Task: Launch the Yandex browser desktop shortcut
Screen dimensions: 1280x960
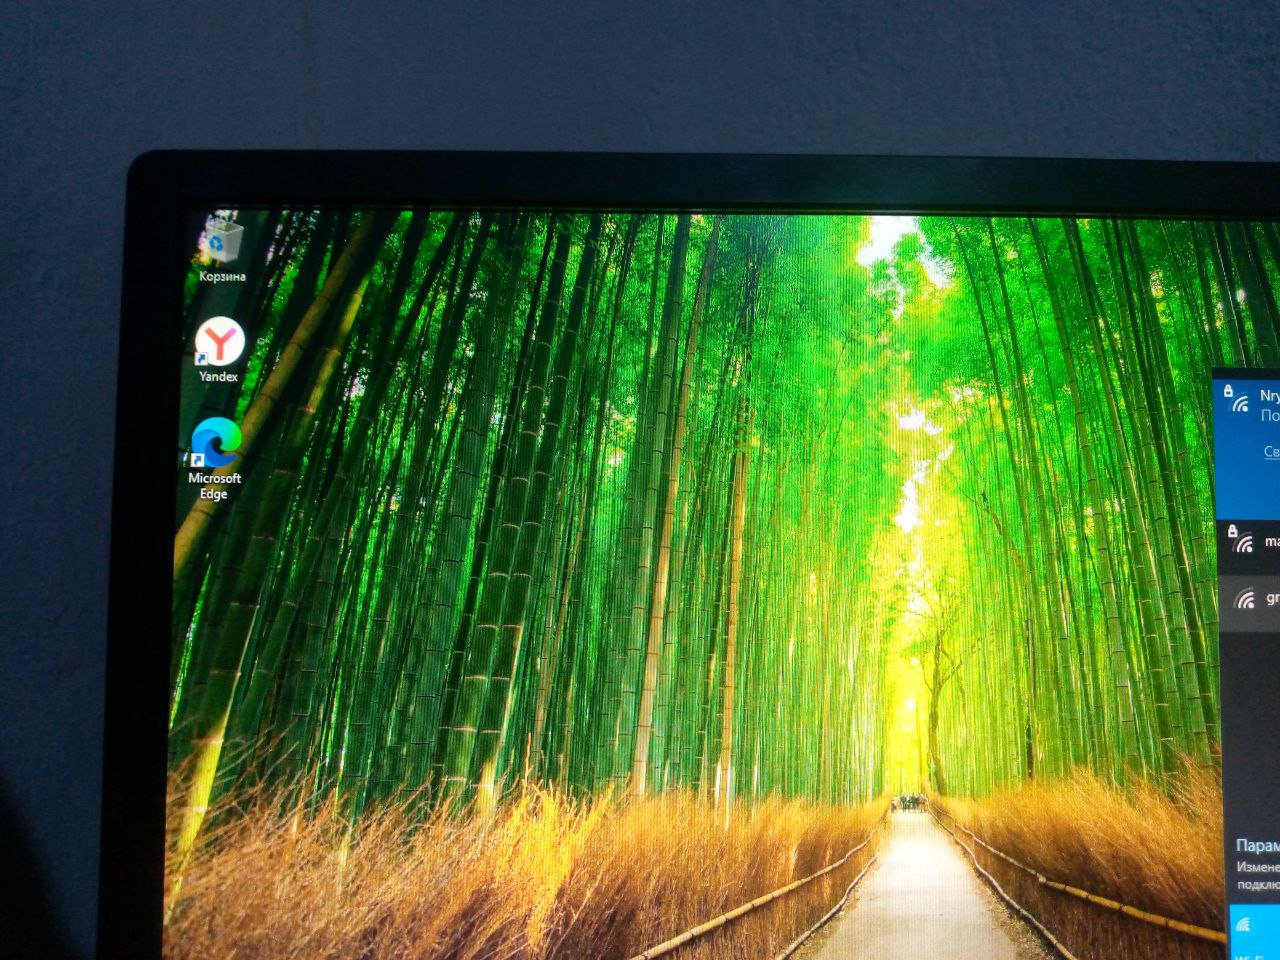Action: pos(219,350)
